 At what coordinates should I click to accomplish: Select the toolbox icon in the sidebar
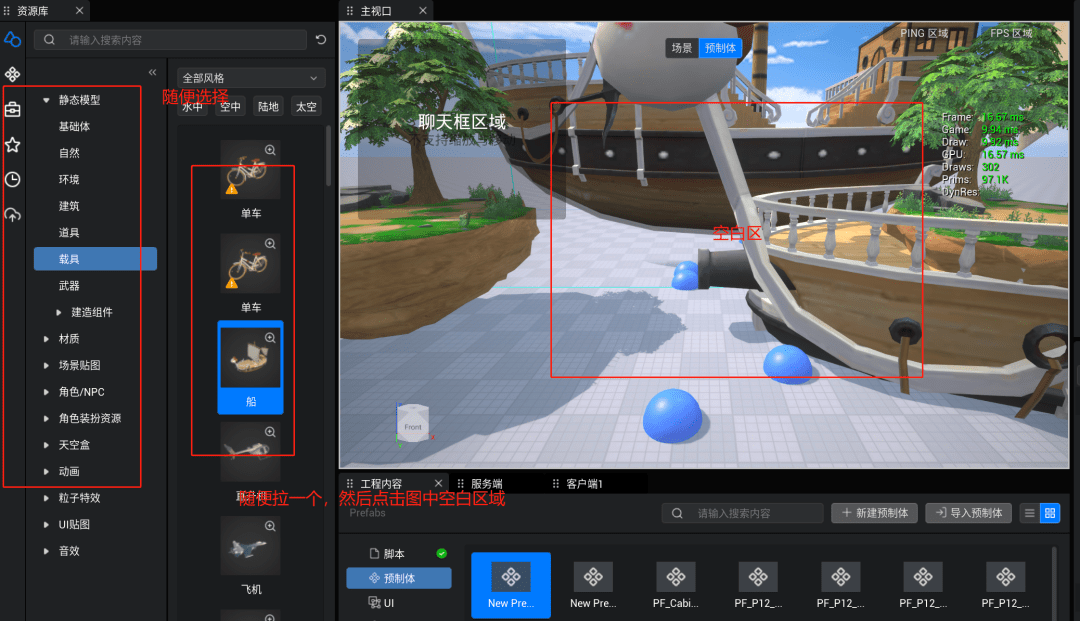12,109
